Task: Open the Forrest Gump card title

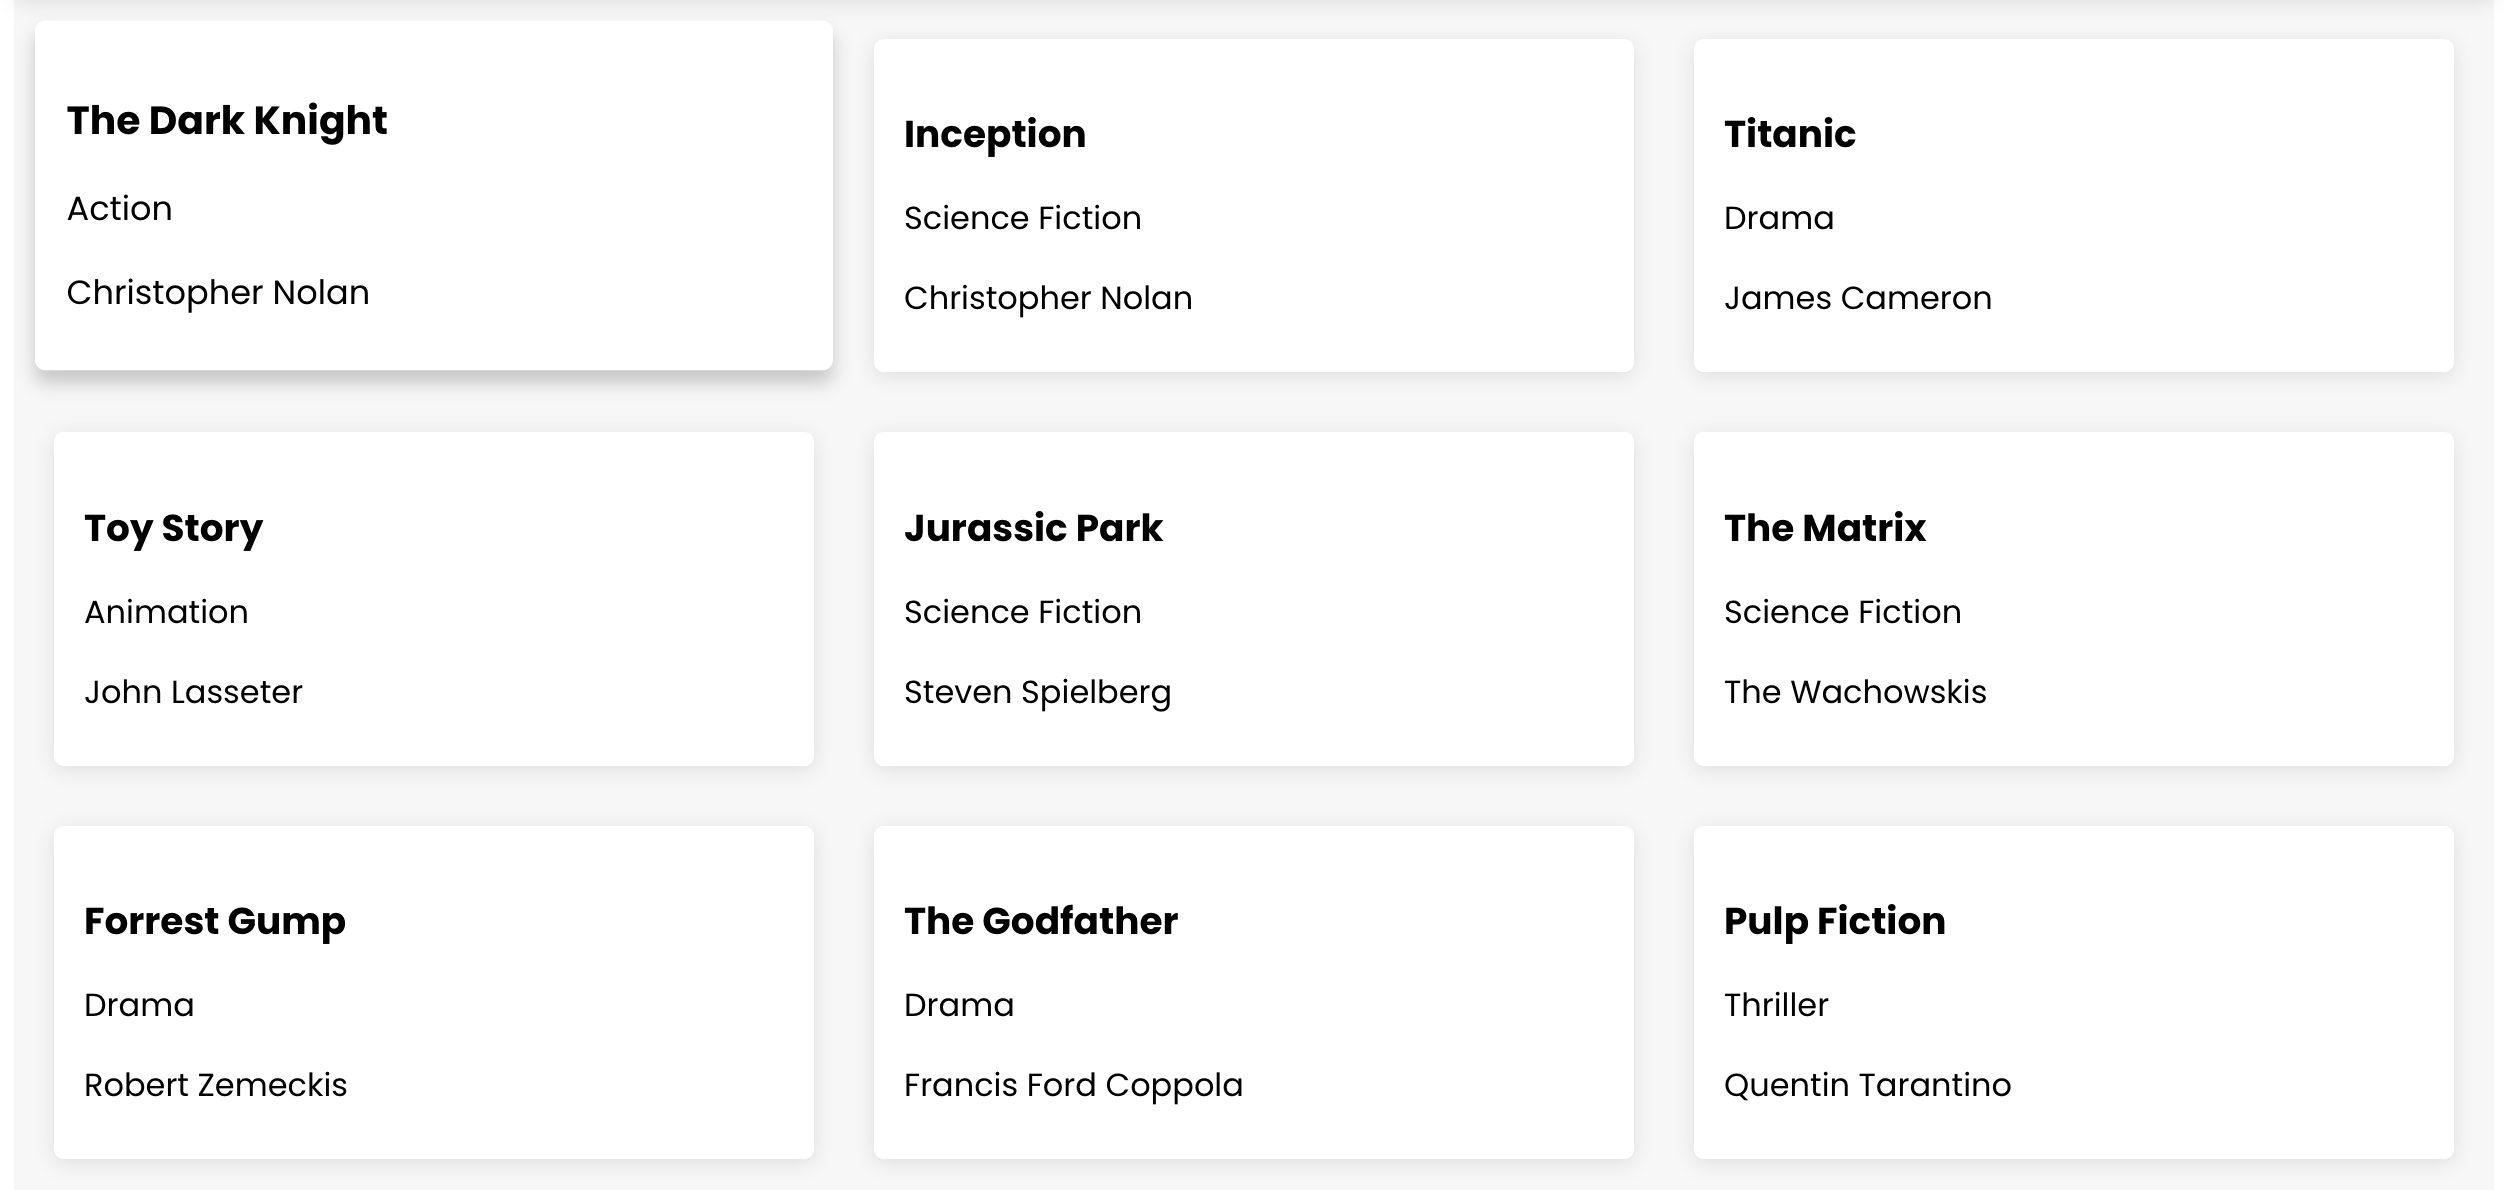Action: point(214,921)
